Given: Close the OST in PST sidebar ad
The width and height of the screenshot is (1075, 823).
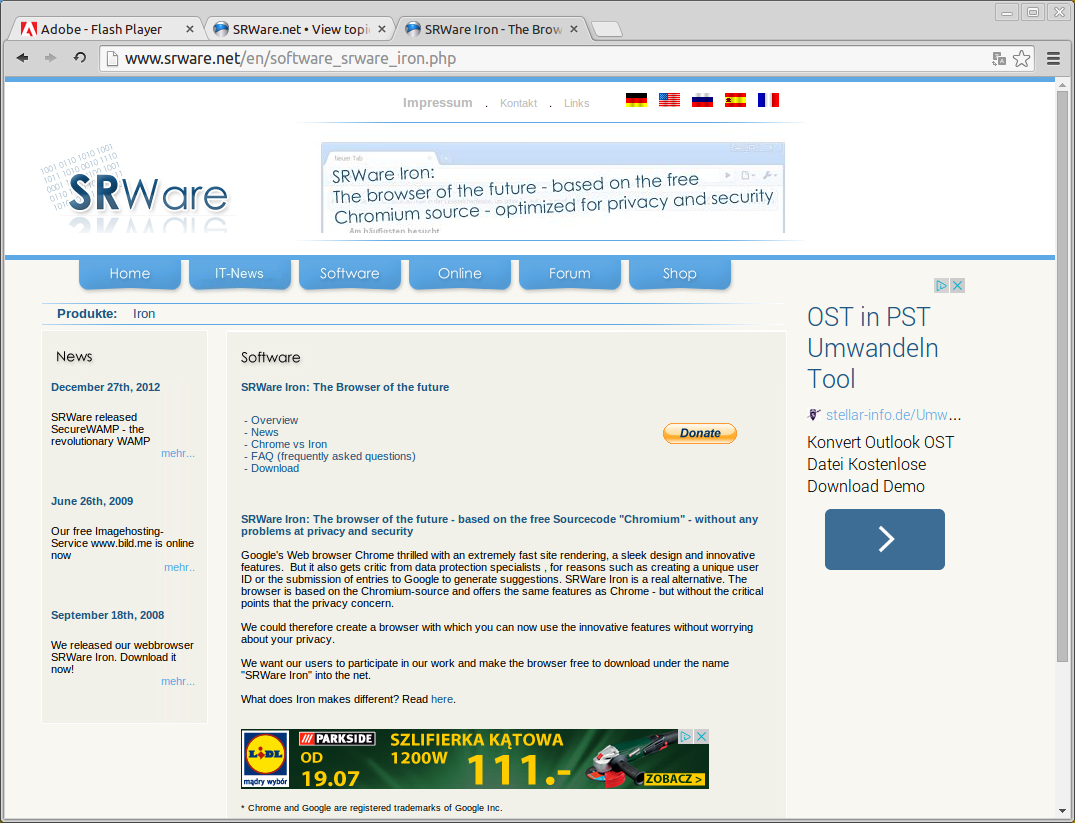Looking at the screenshot, I should pos(958,285).
